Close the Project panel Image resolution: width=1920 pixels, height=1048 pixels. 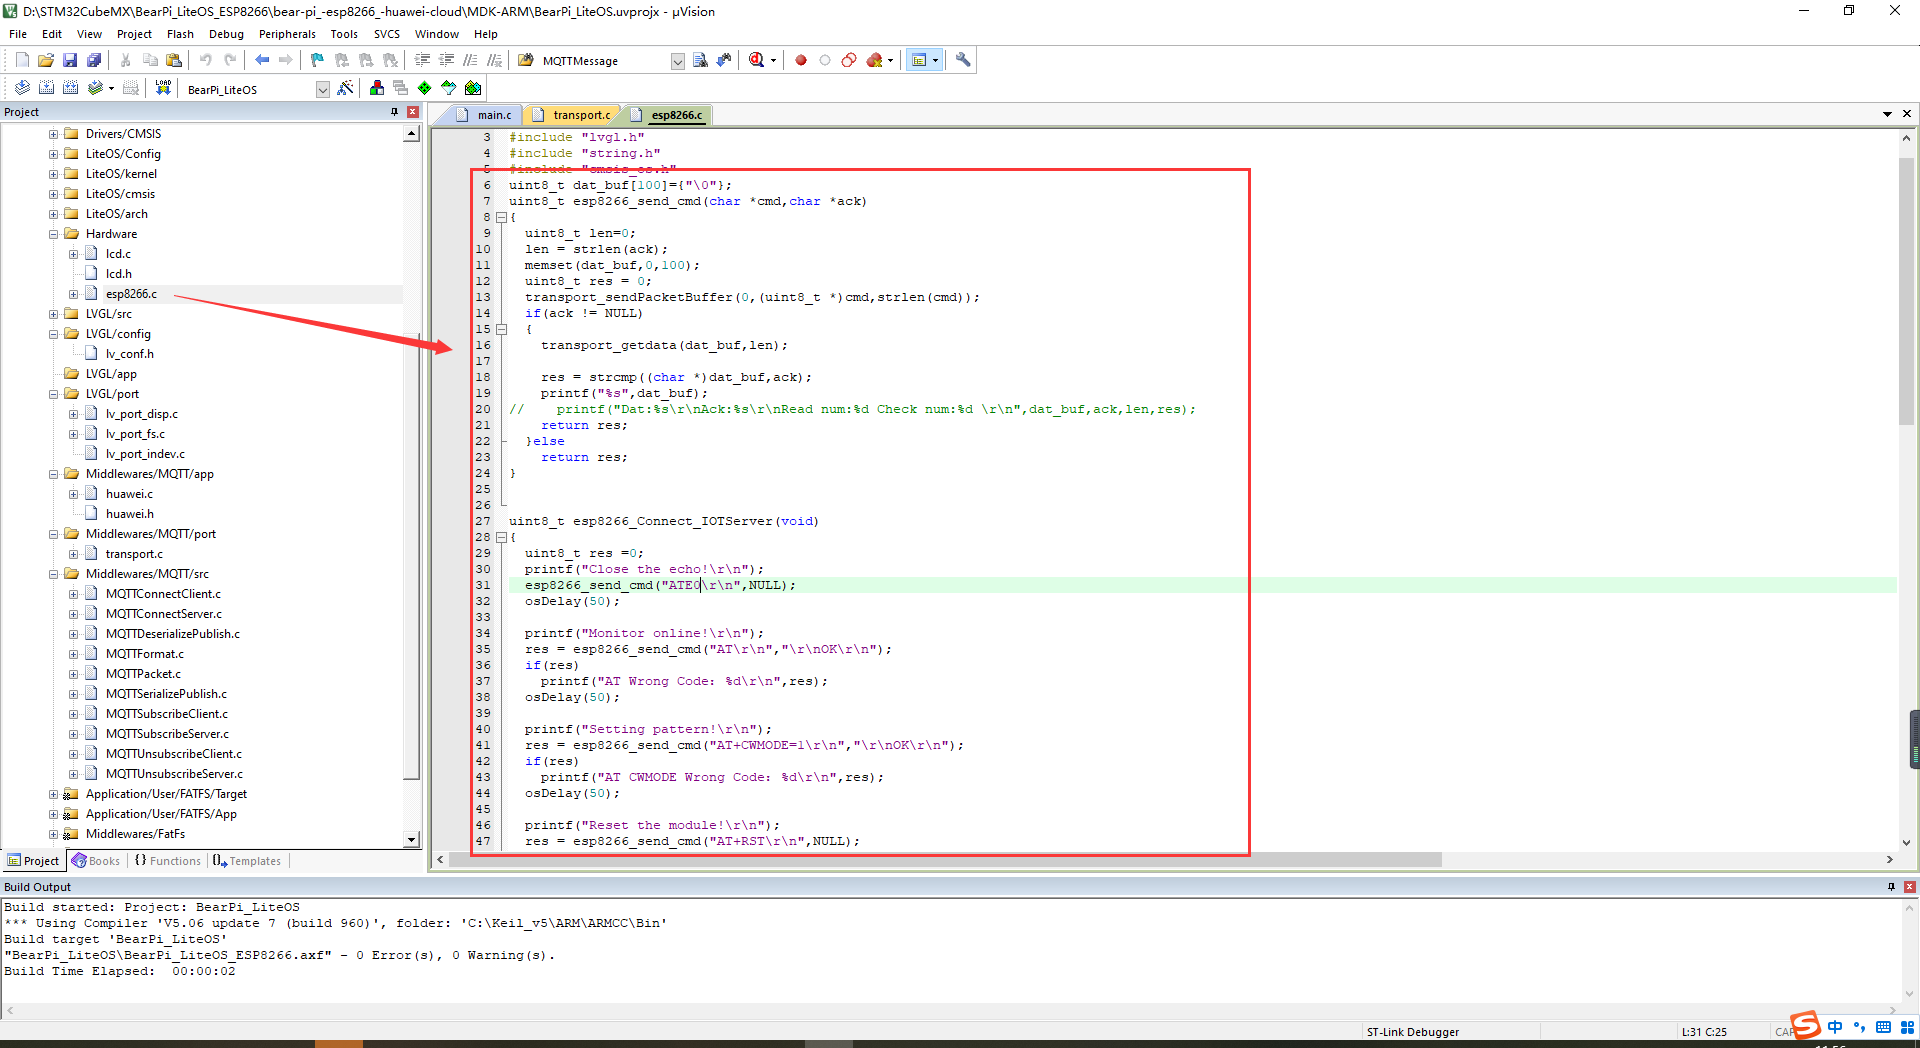pos(413,112)
